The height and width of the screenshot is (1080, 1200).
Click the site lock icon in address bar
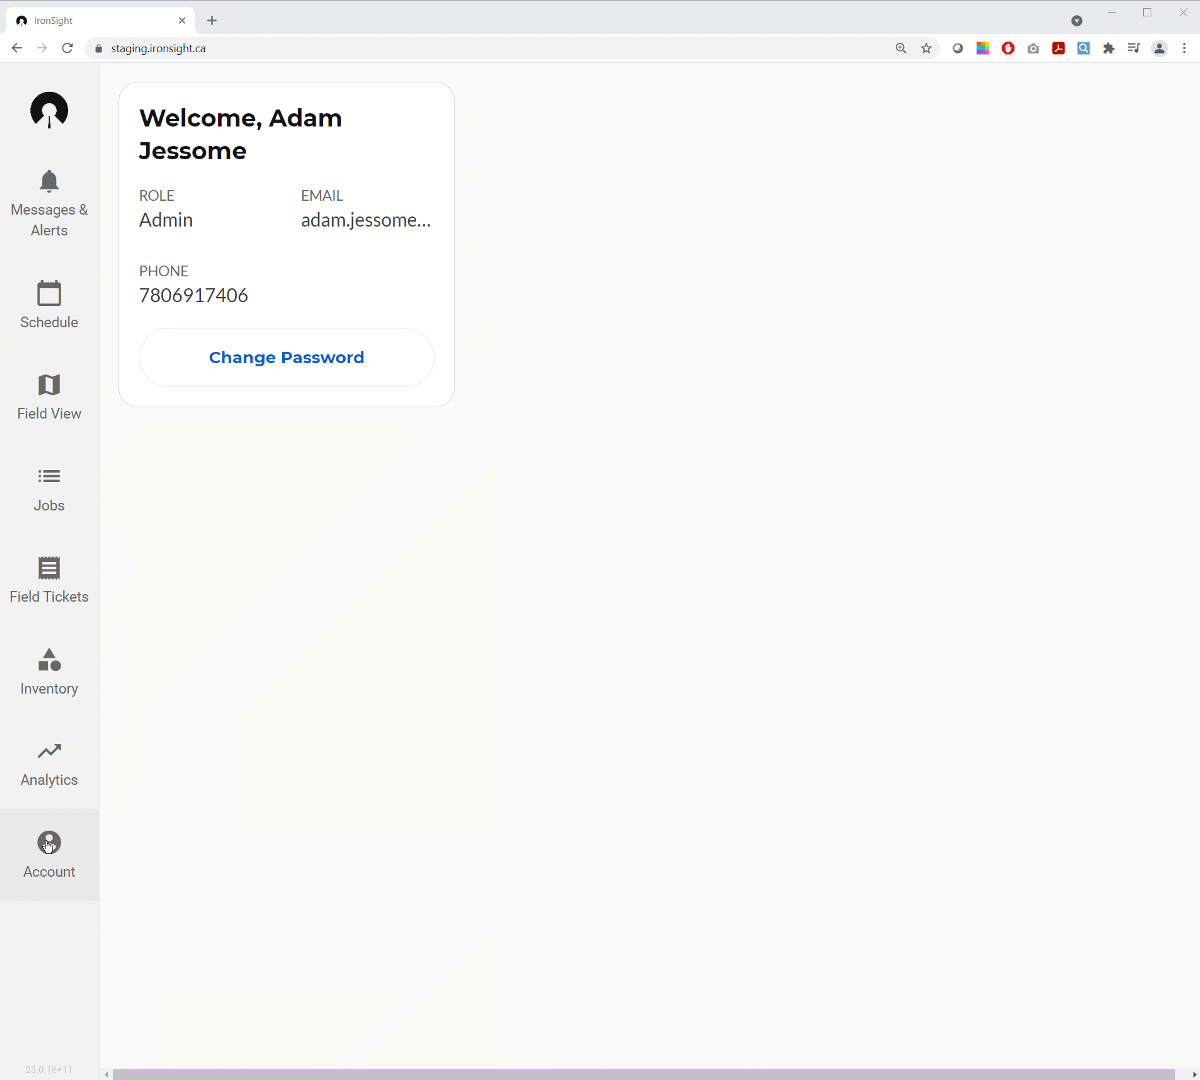click(x=98, y=48)
